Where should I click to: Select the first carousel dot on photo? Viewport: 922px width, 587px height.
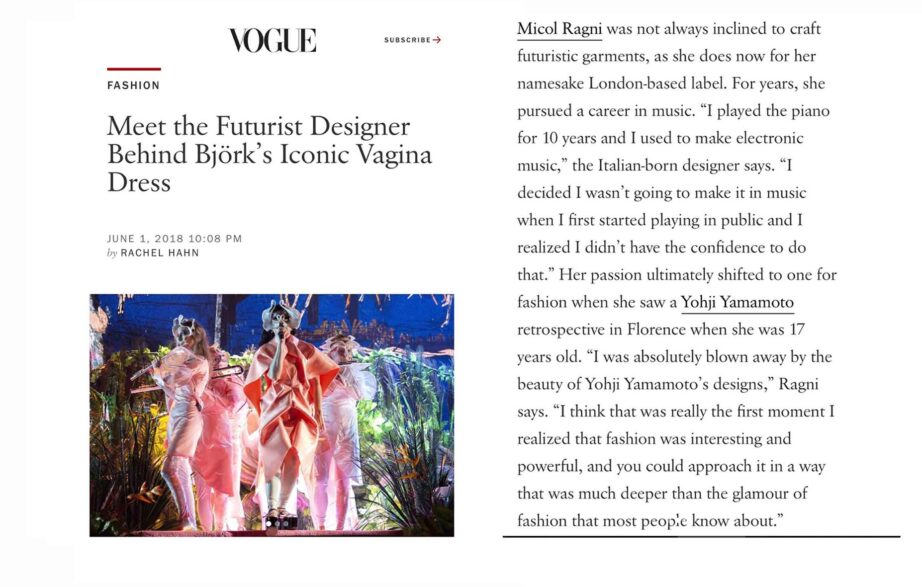[x=269, y=523]
